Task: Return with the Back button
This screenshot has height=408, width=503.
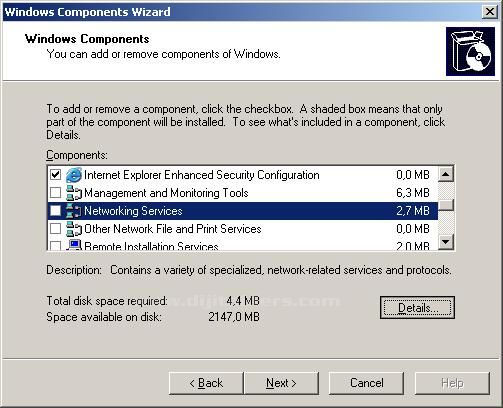Action: (x=206, y=383)
